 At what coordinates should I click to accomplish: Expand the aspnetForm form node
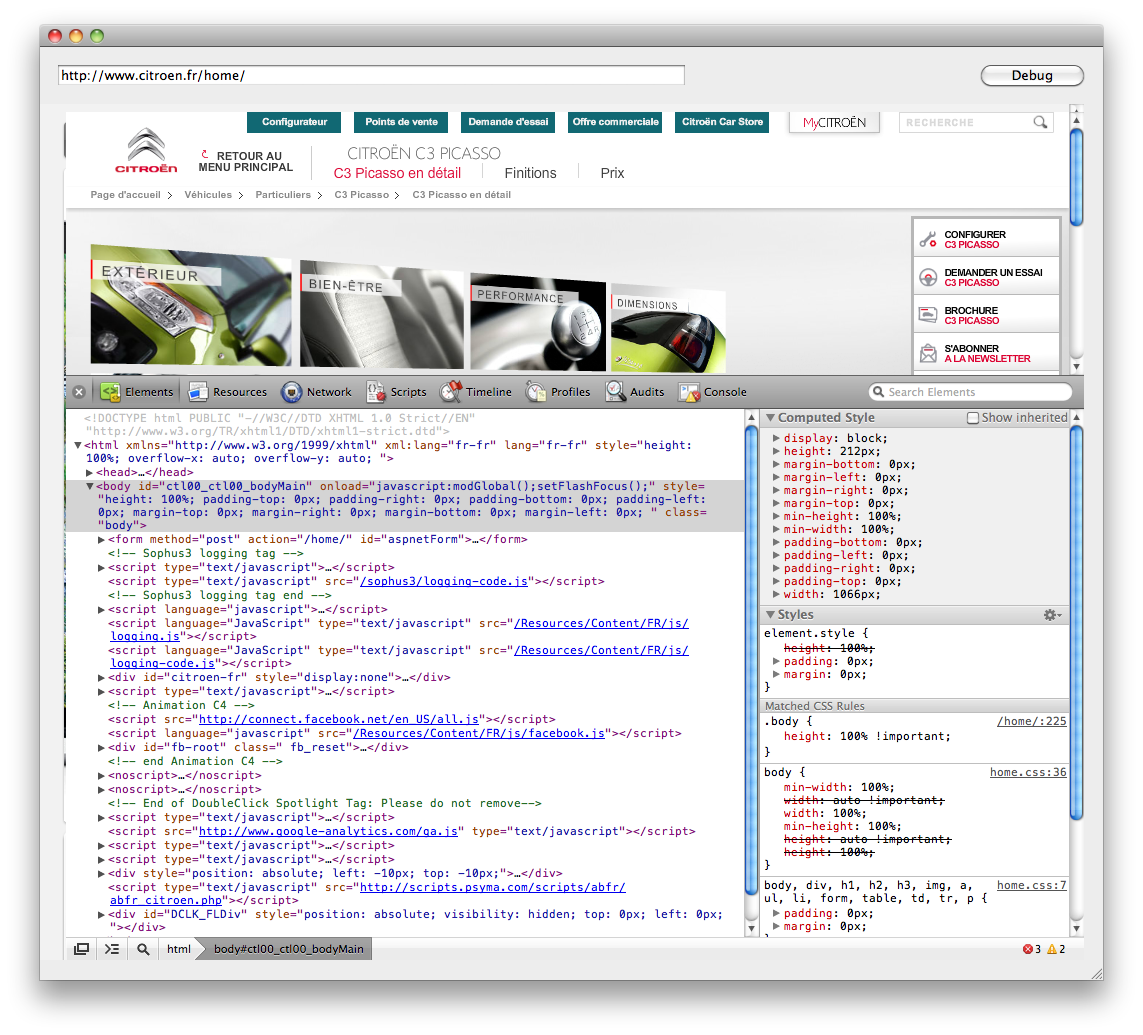pos(102,540)
